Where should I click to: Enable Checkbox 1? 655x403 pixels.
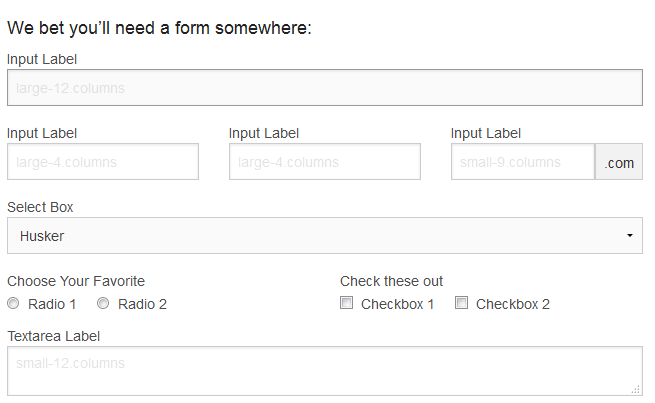pyautogui.click(x=347, y=303)
